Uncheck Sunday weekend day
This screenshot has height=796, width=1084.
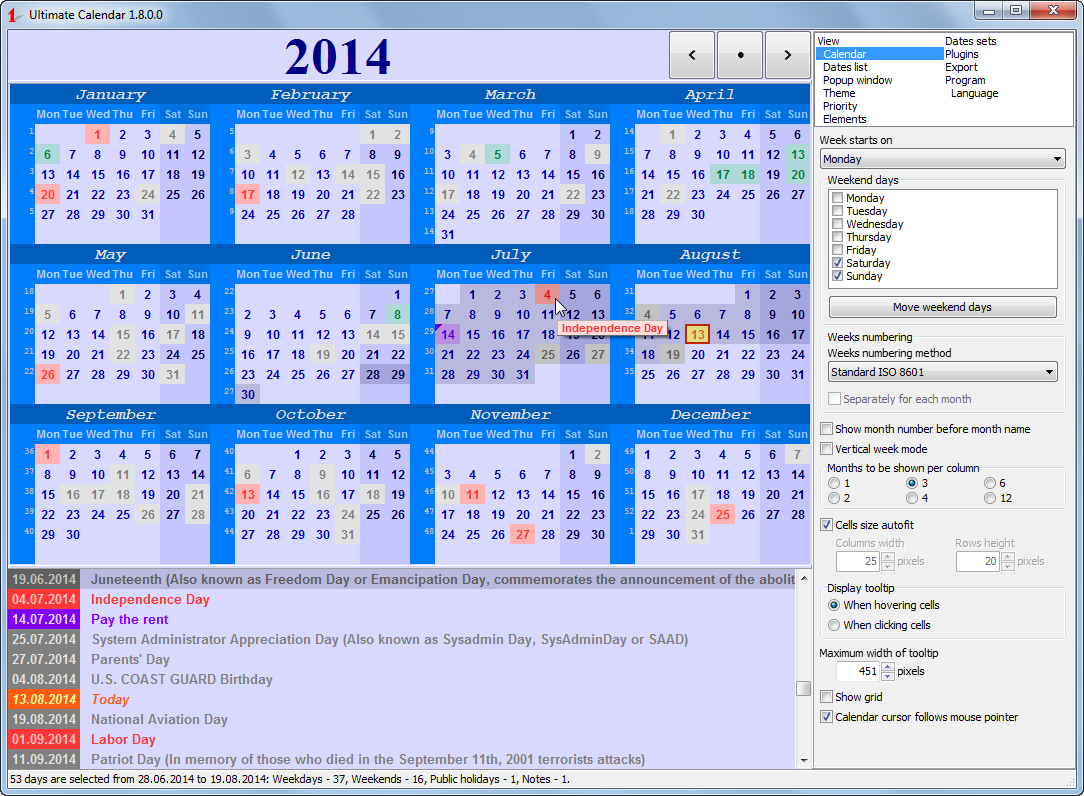tap(837, 276)
